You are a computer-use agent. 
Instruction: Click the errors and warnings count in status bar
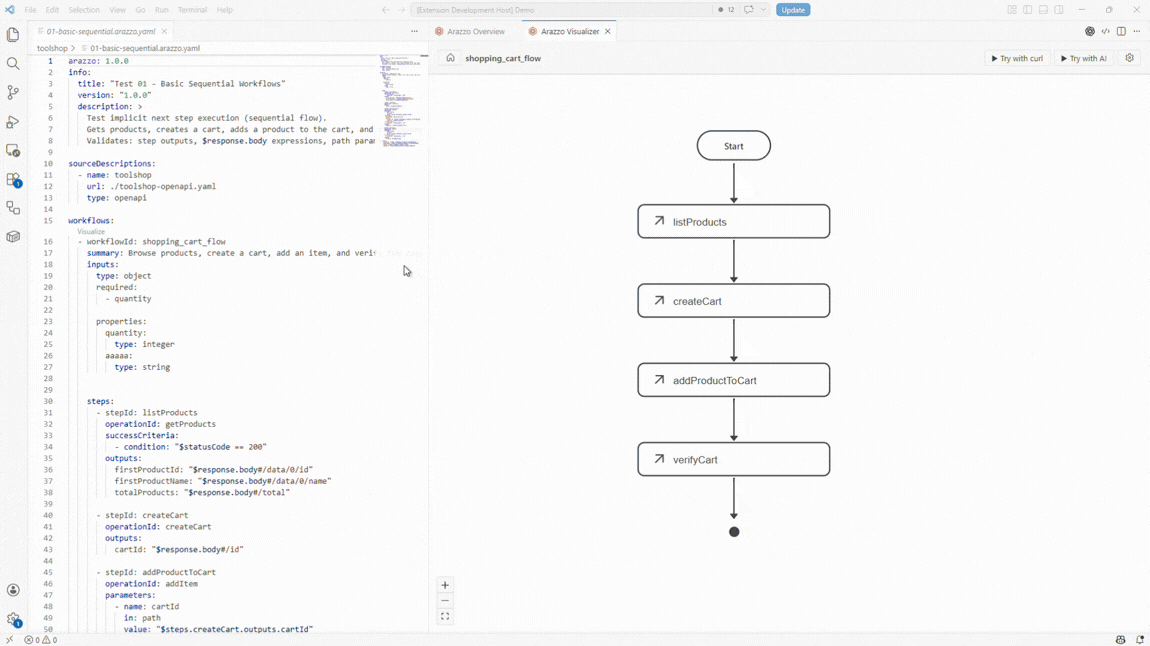point(41,640)
